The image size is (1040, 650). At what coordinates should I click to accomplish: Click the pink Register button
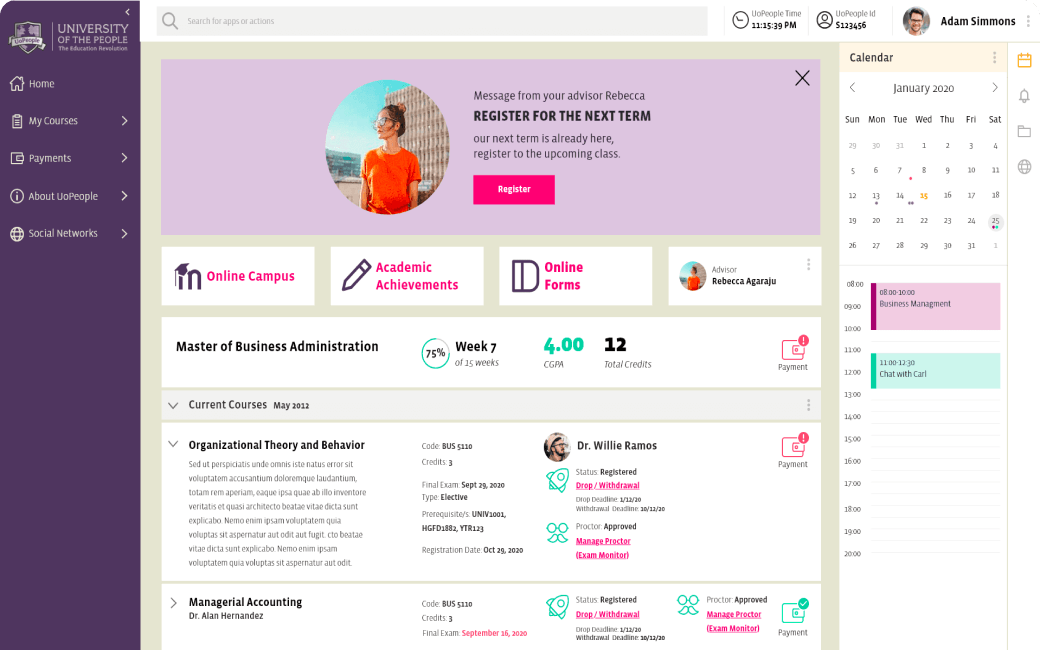(x=514, y=190)
